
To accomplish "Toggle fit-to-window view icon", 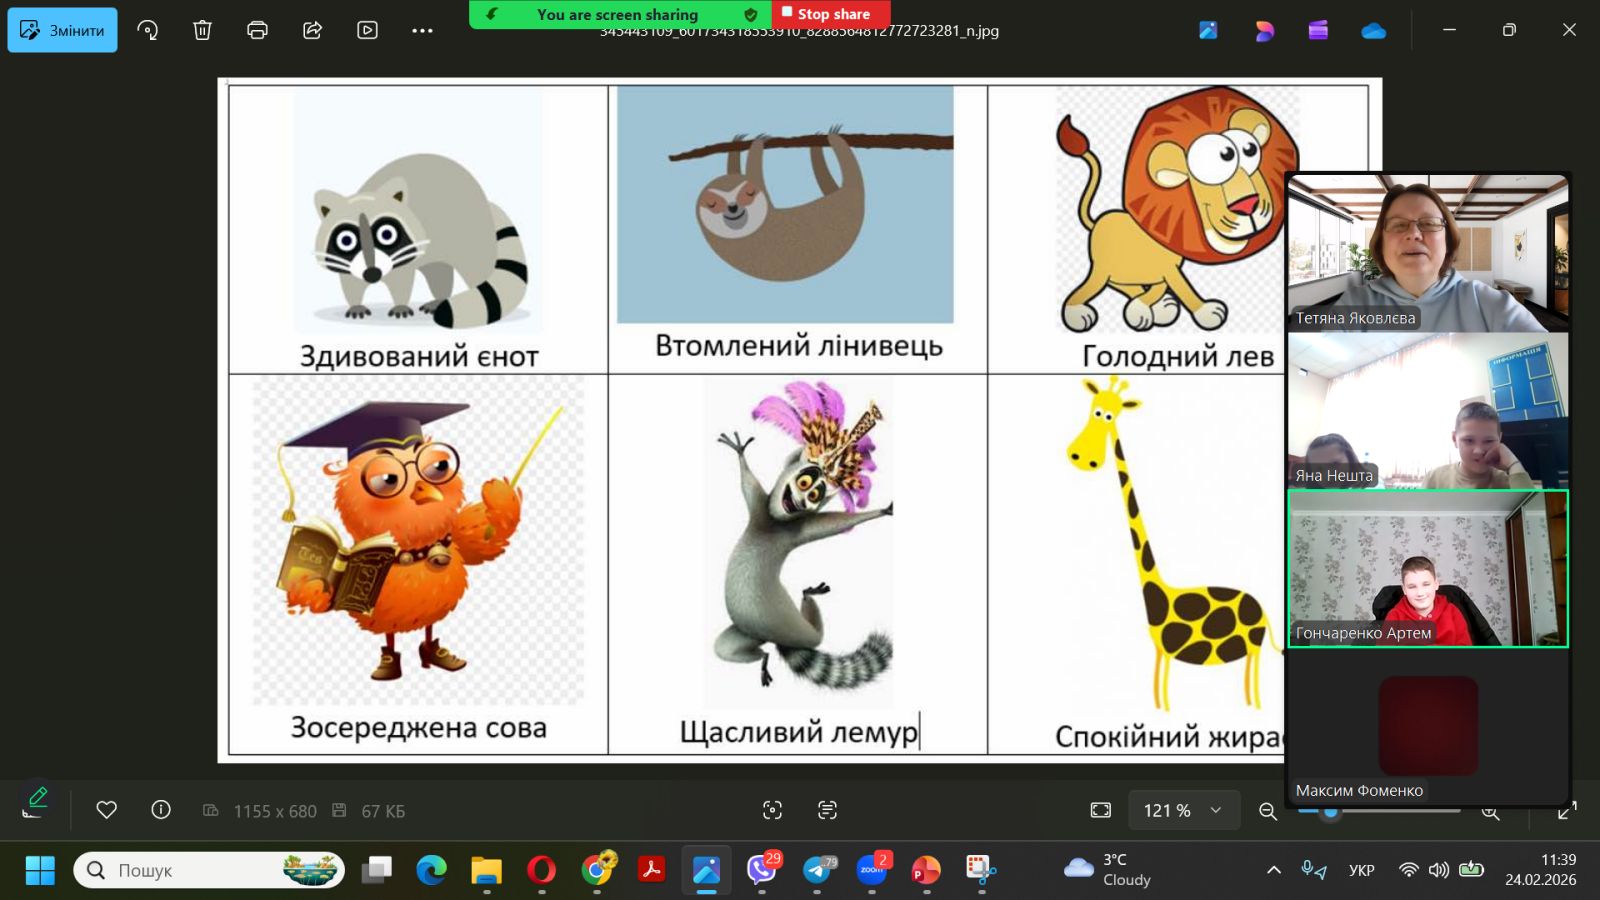I will point(1100,810).
